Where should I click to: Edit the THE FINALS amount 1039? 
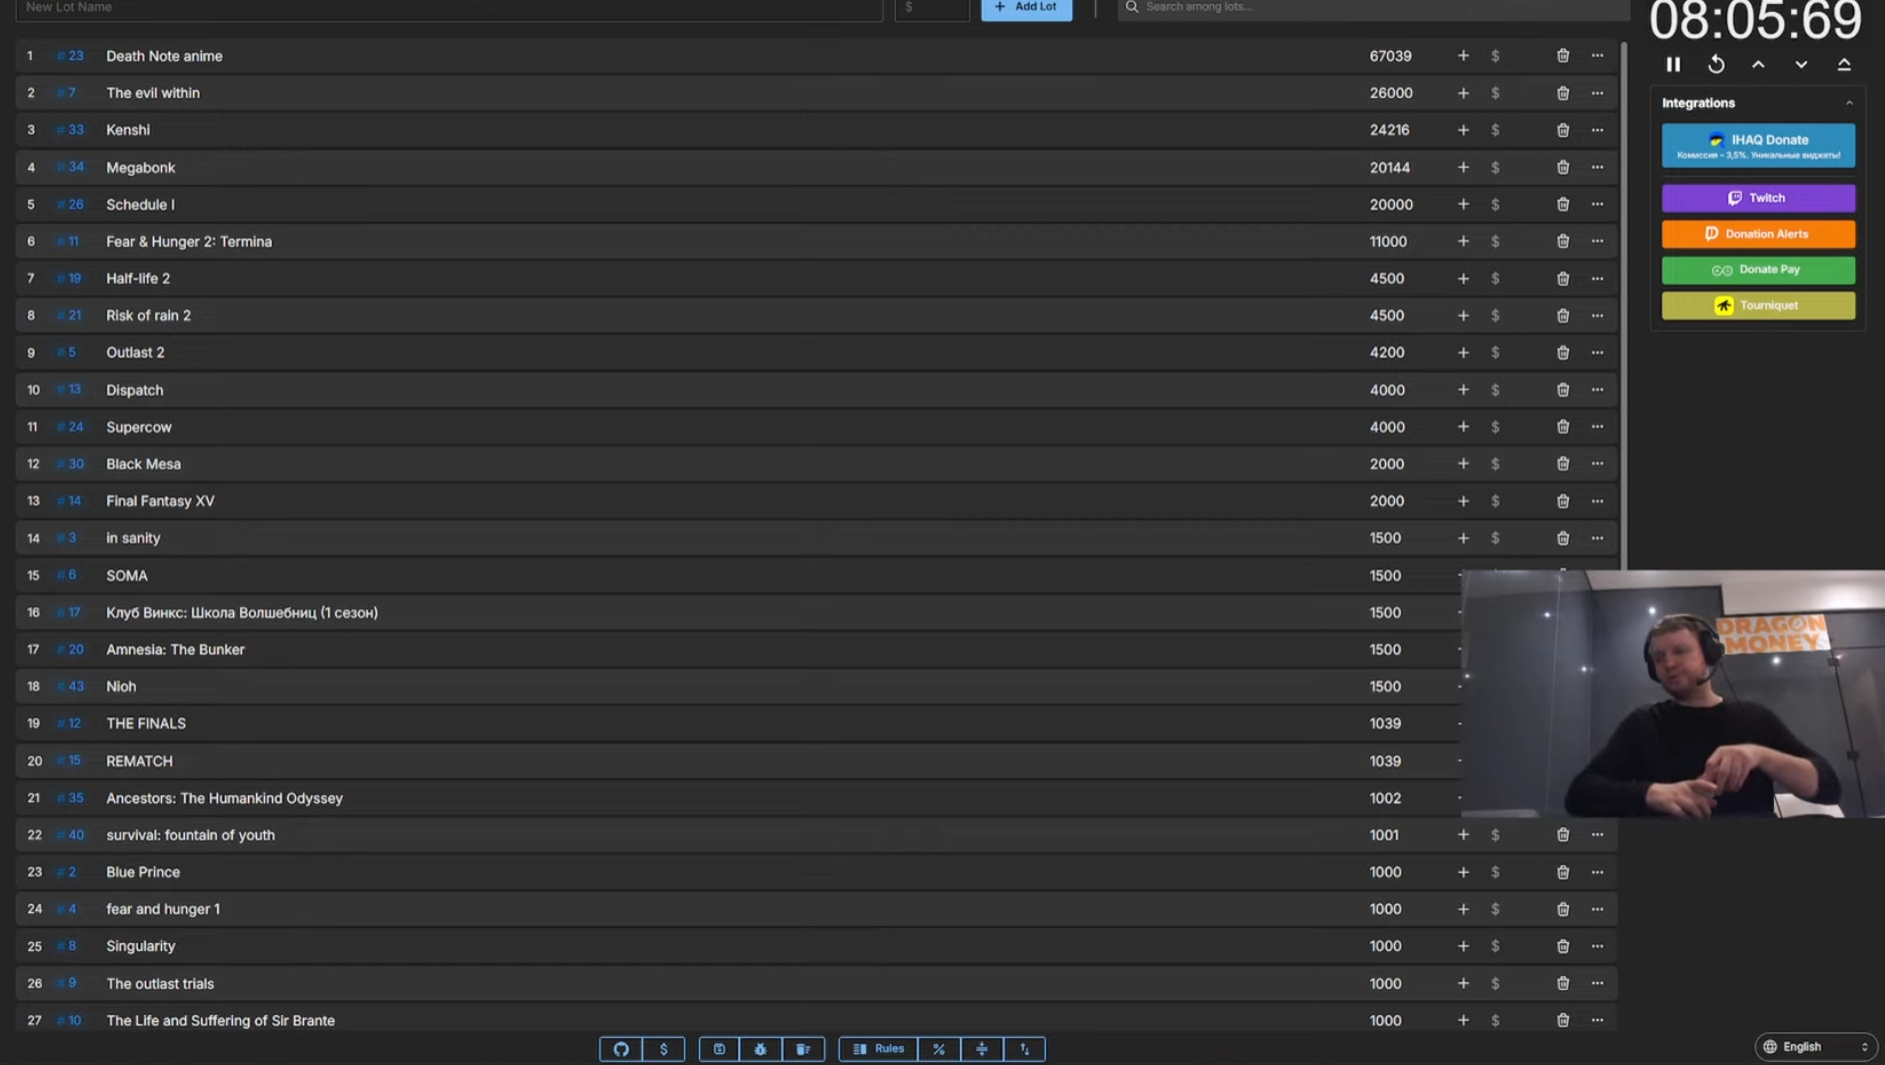1385,723
